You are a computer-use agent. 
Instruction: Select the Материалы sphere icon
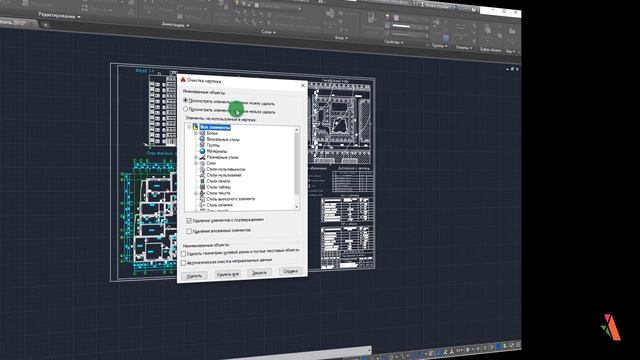pyautogui.click(x=202, y=151)
